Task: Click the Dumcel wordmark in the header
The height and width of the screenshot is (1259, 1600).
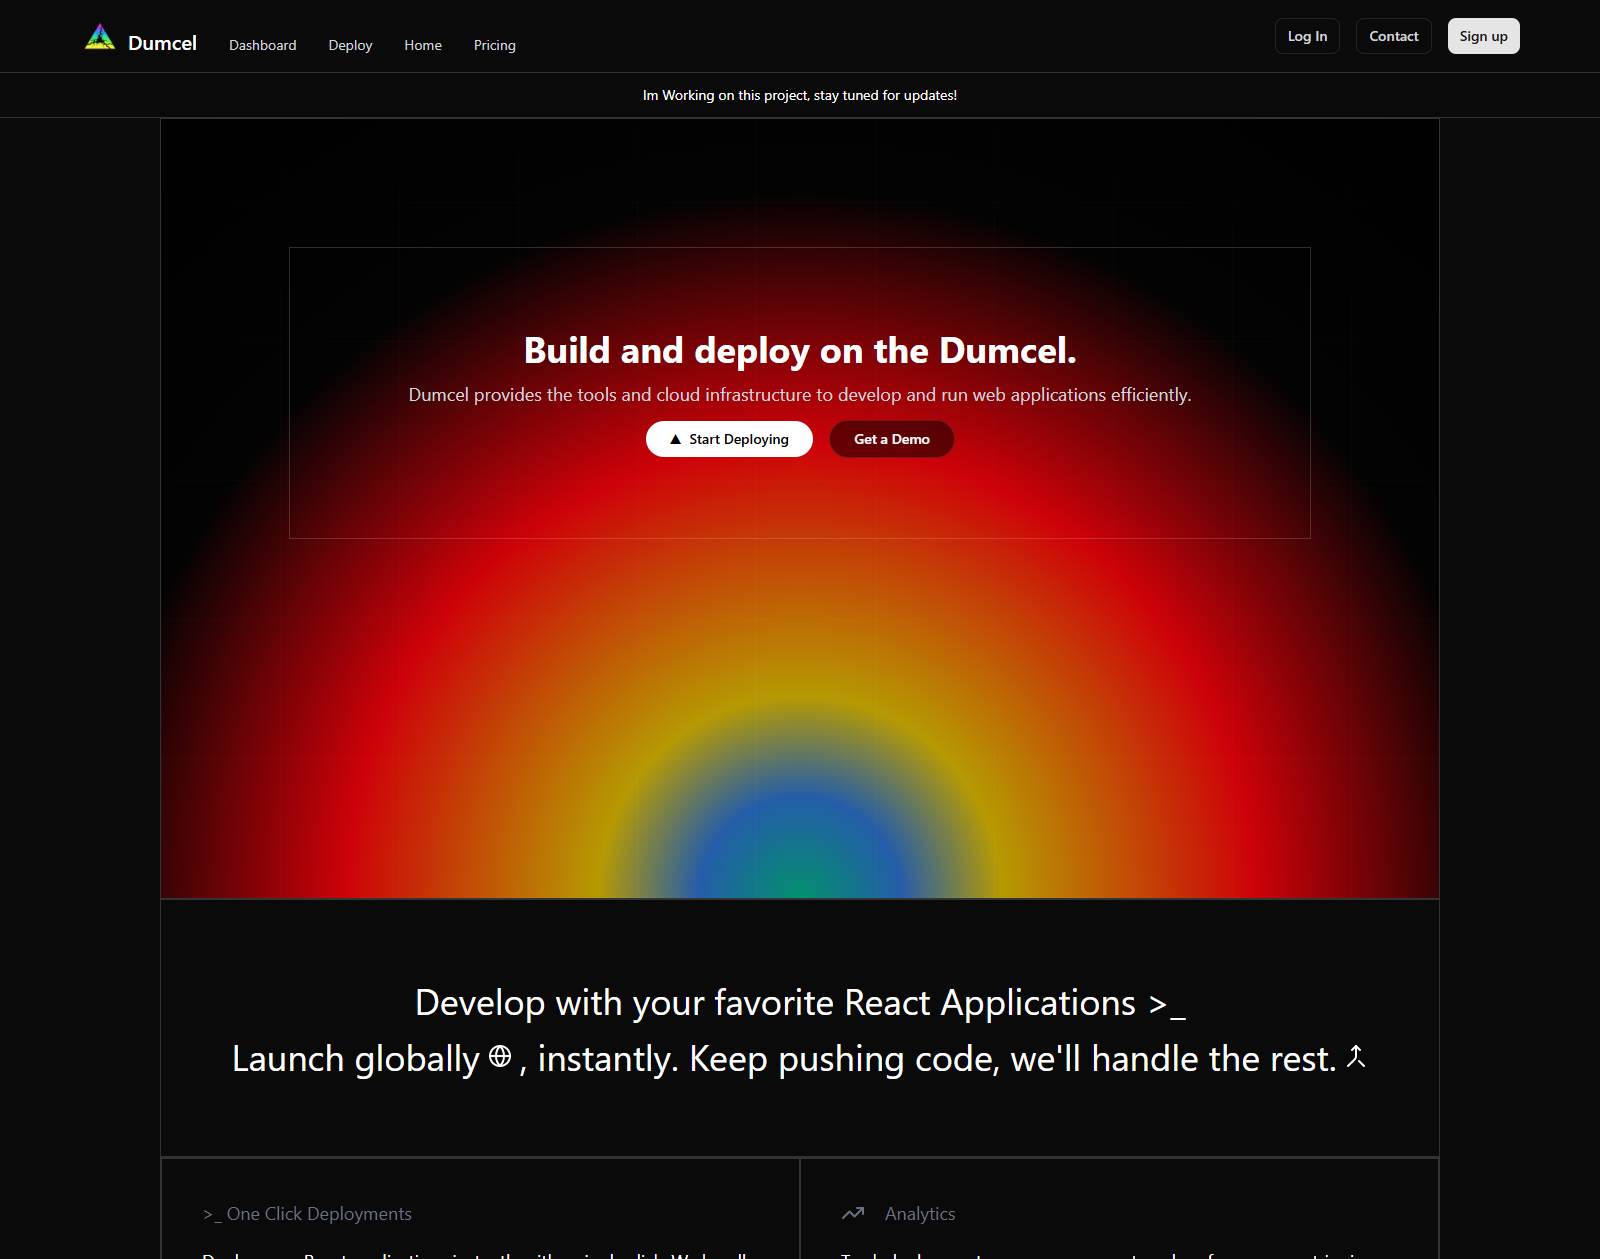Action: 162,43
